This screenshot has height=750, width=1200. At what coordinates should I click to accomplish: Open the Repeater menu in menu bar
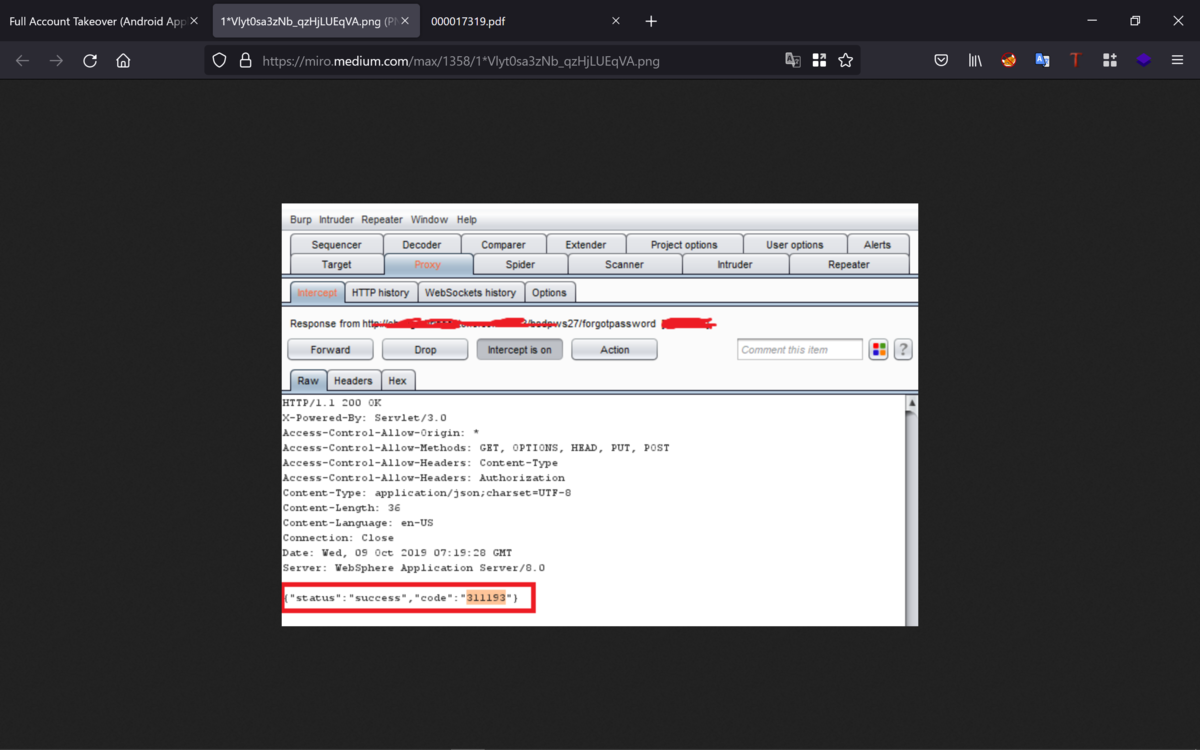coord(382,220)
